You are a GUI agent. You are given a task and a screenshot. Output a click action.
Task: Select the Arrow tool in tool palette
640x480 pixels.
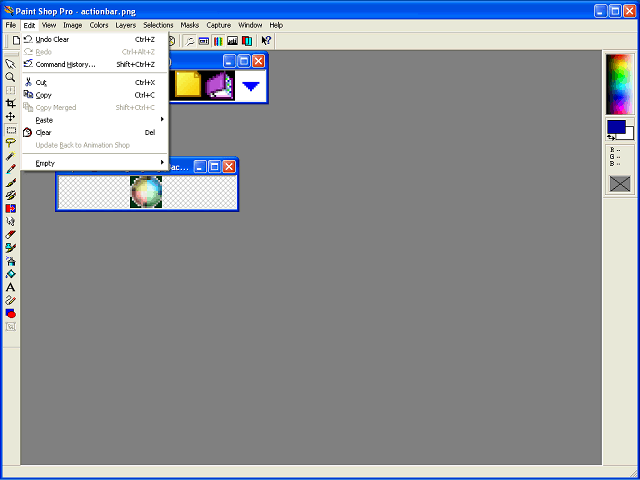[11, 64]
